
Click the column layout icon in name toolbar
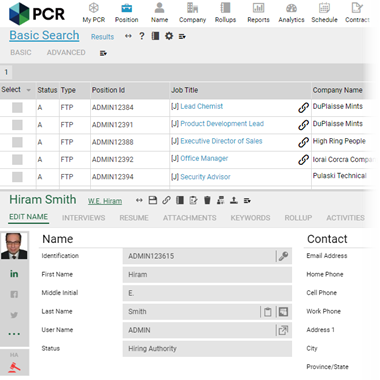(x=180, y=200)
